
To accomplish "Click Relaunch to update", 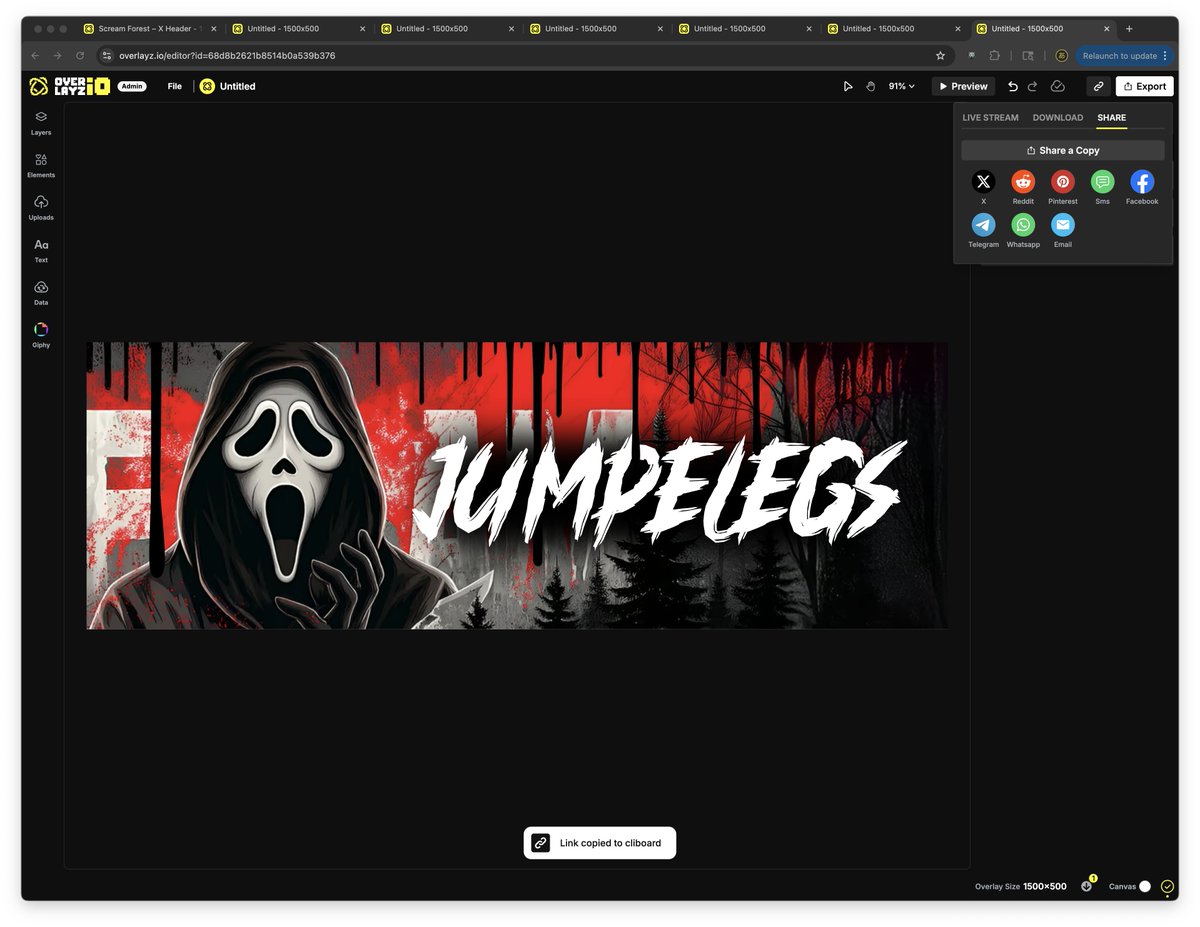I will pos(1124,56).
